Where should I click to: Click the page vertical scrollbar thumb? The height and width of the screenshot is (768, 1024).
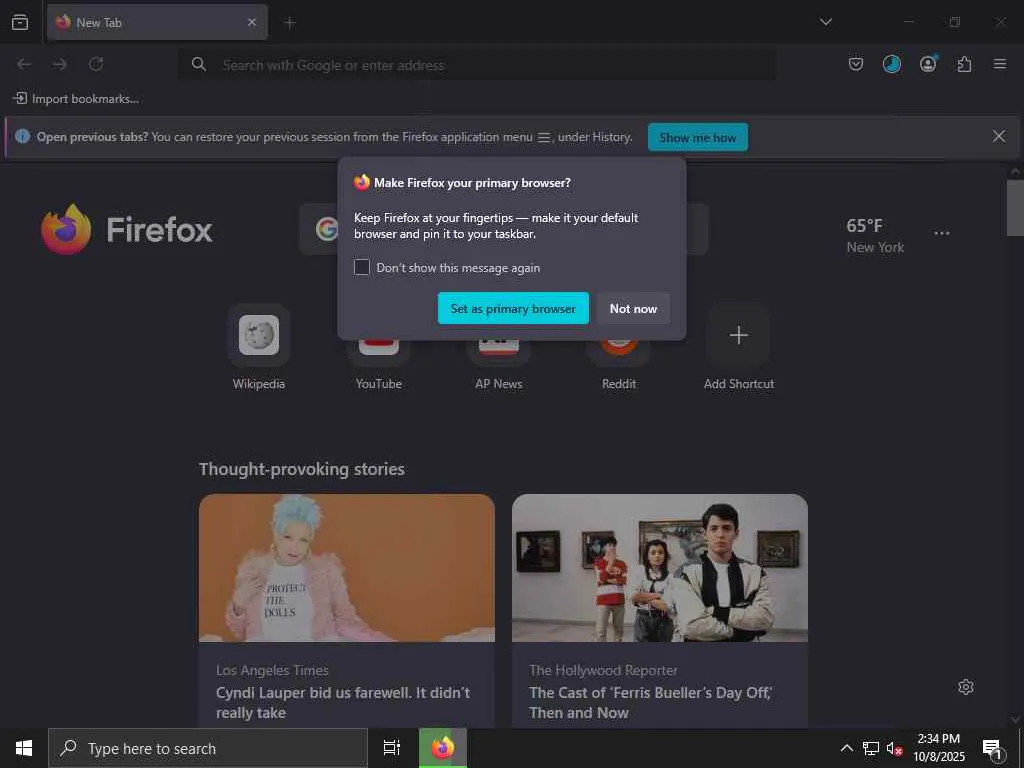point(1015,208)
